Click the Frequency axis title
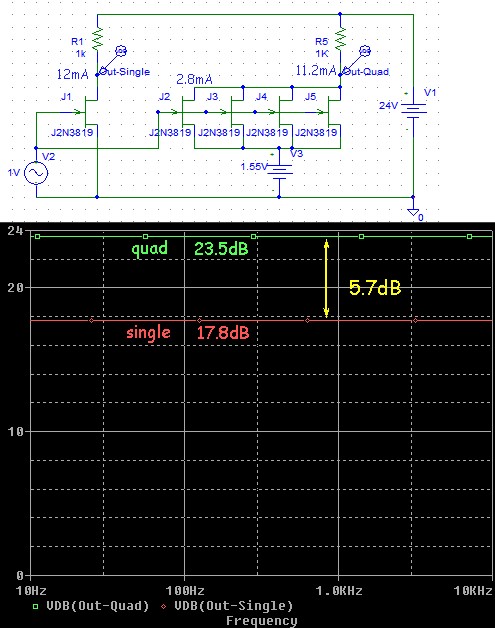 tap(262, 621)
